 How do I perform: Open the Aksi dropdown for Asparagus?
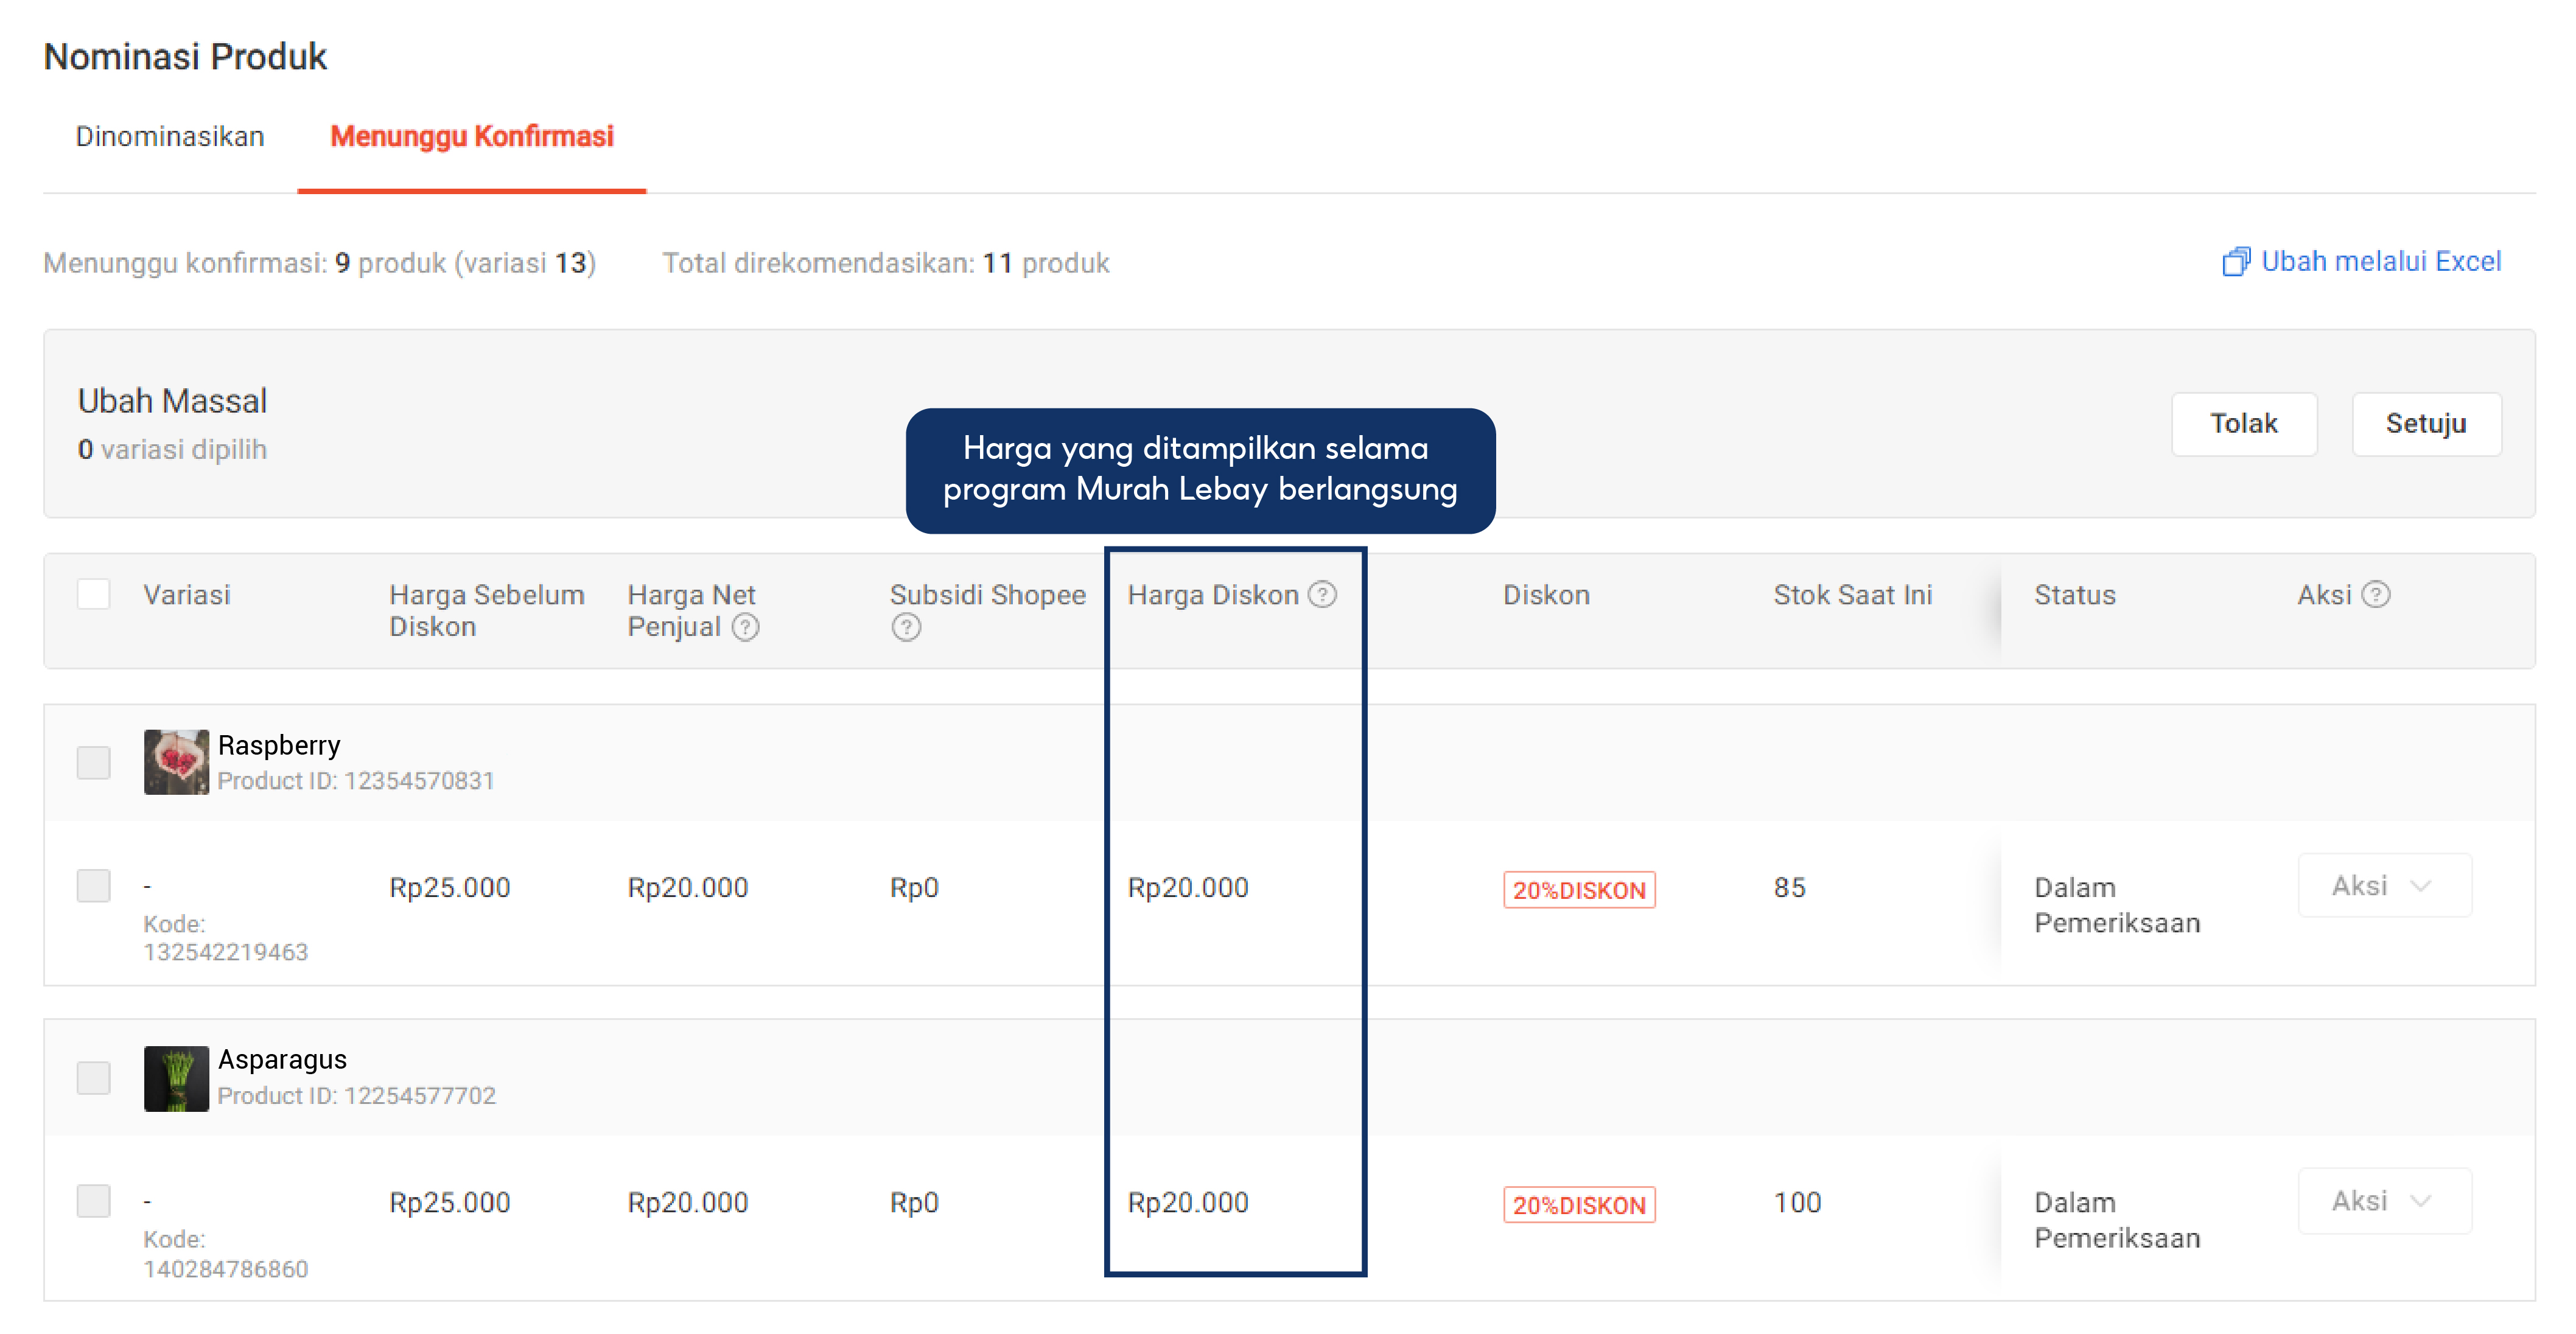2384,1201
